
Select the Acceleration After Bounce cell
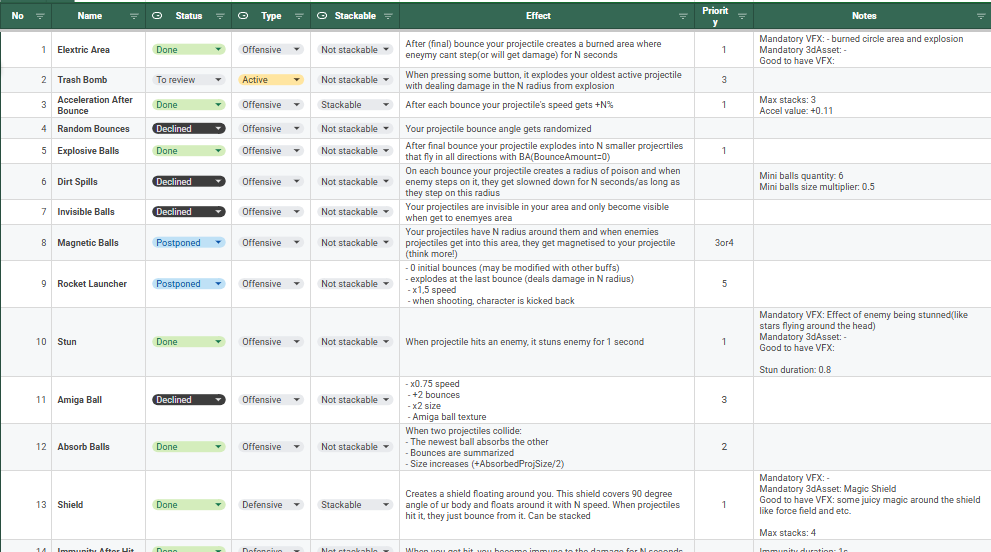tap(99, 105)
